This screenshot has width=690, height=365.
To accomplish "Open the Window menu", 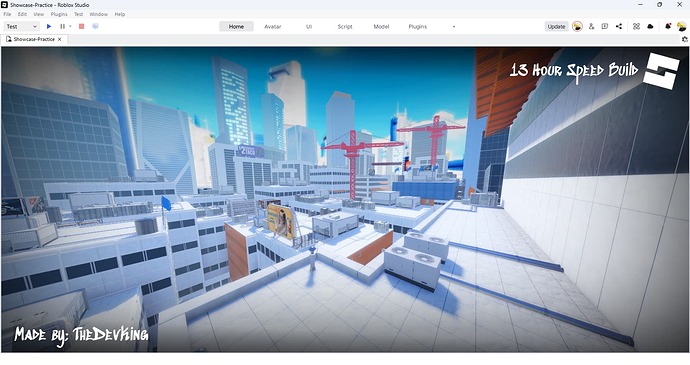I will [x=99, y=14].
